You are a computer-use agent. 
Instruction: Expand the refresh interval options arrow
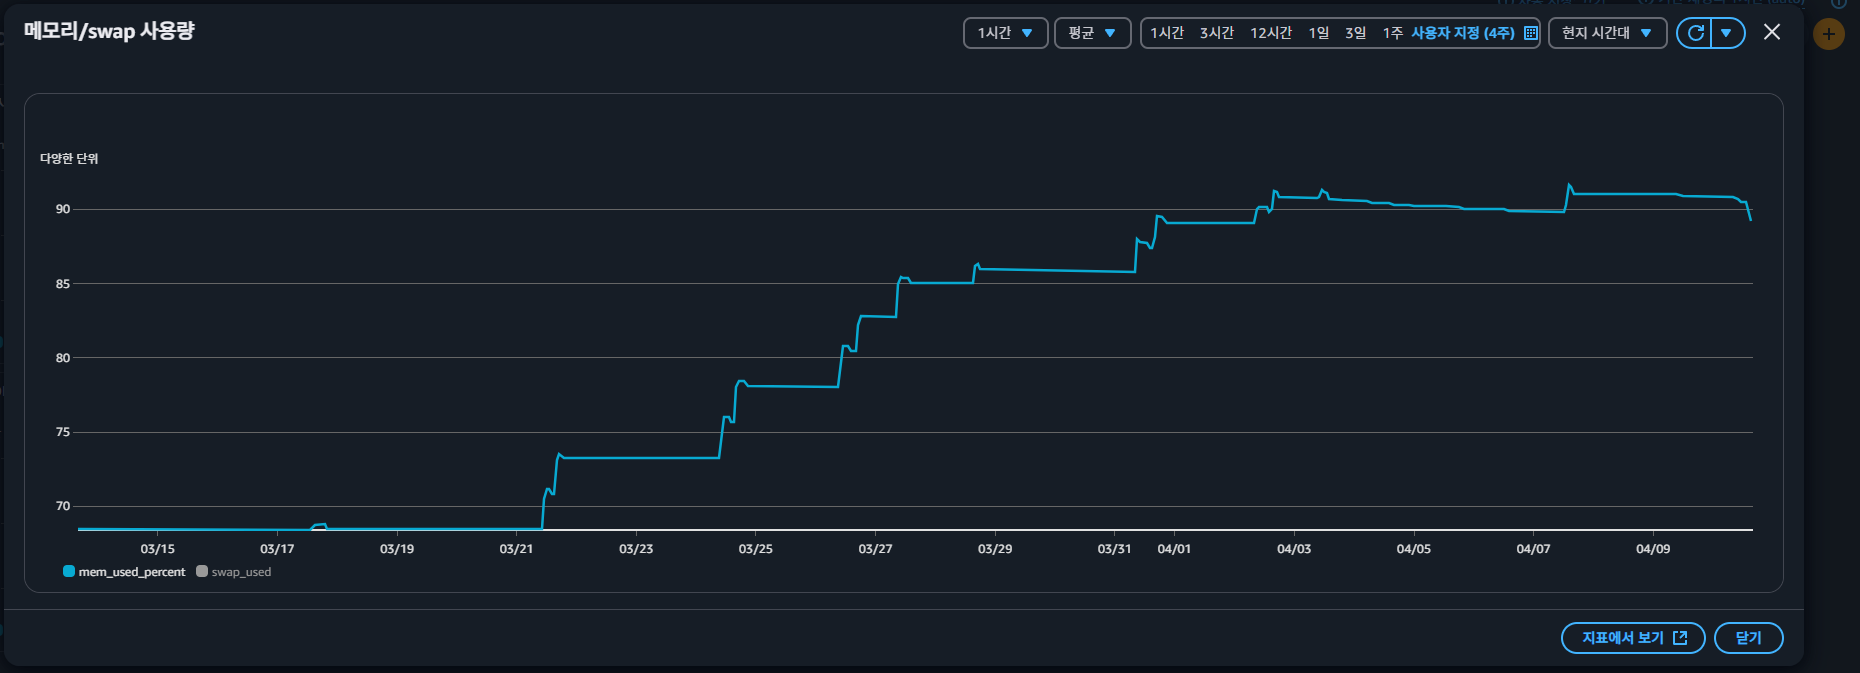[x=1727, y=33]
